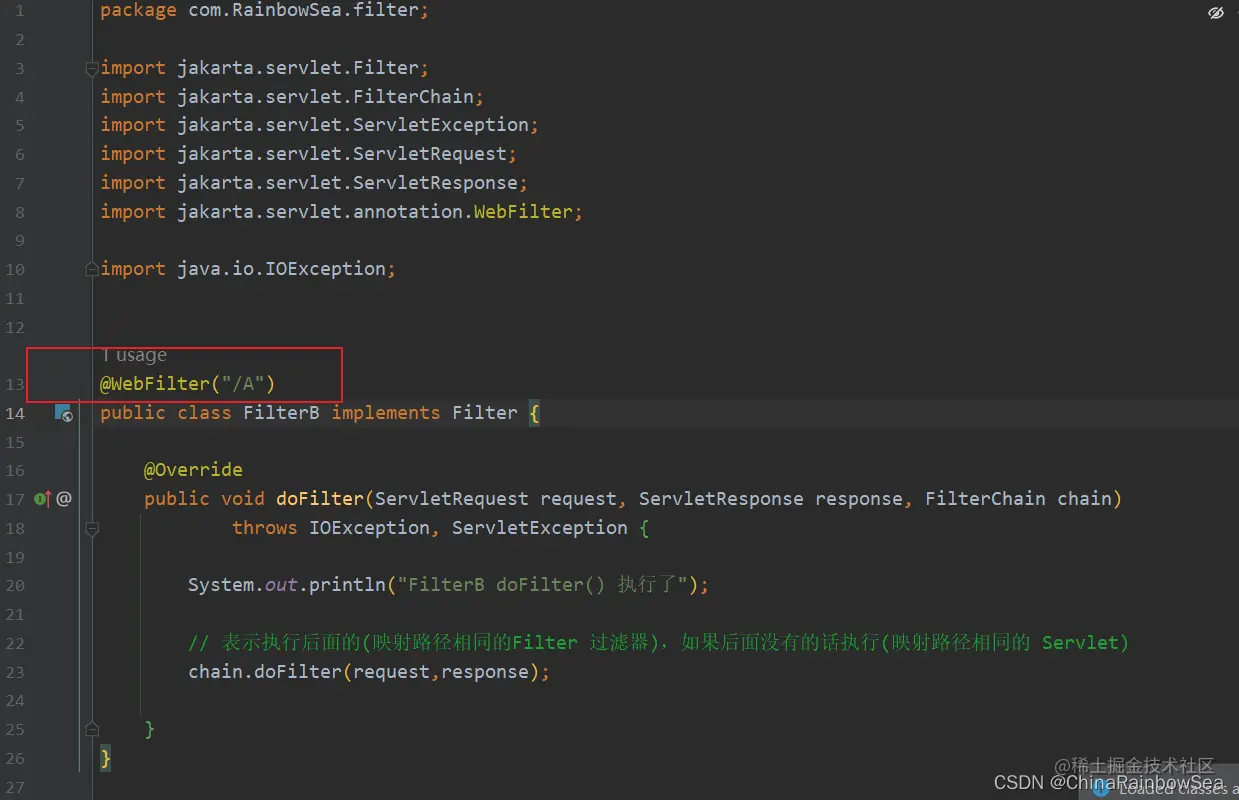Click the ServletRequest request parameter
The height and width of the screenshot is (800, 1239).
tap(496, 498)
